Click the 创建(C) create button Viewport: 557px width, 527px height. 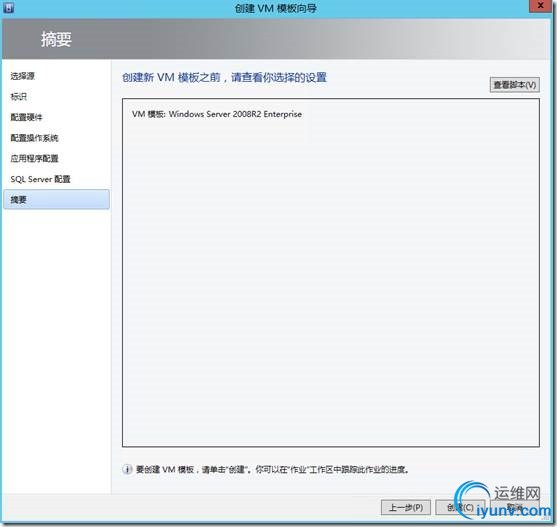click(460, 507)
